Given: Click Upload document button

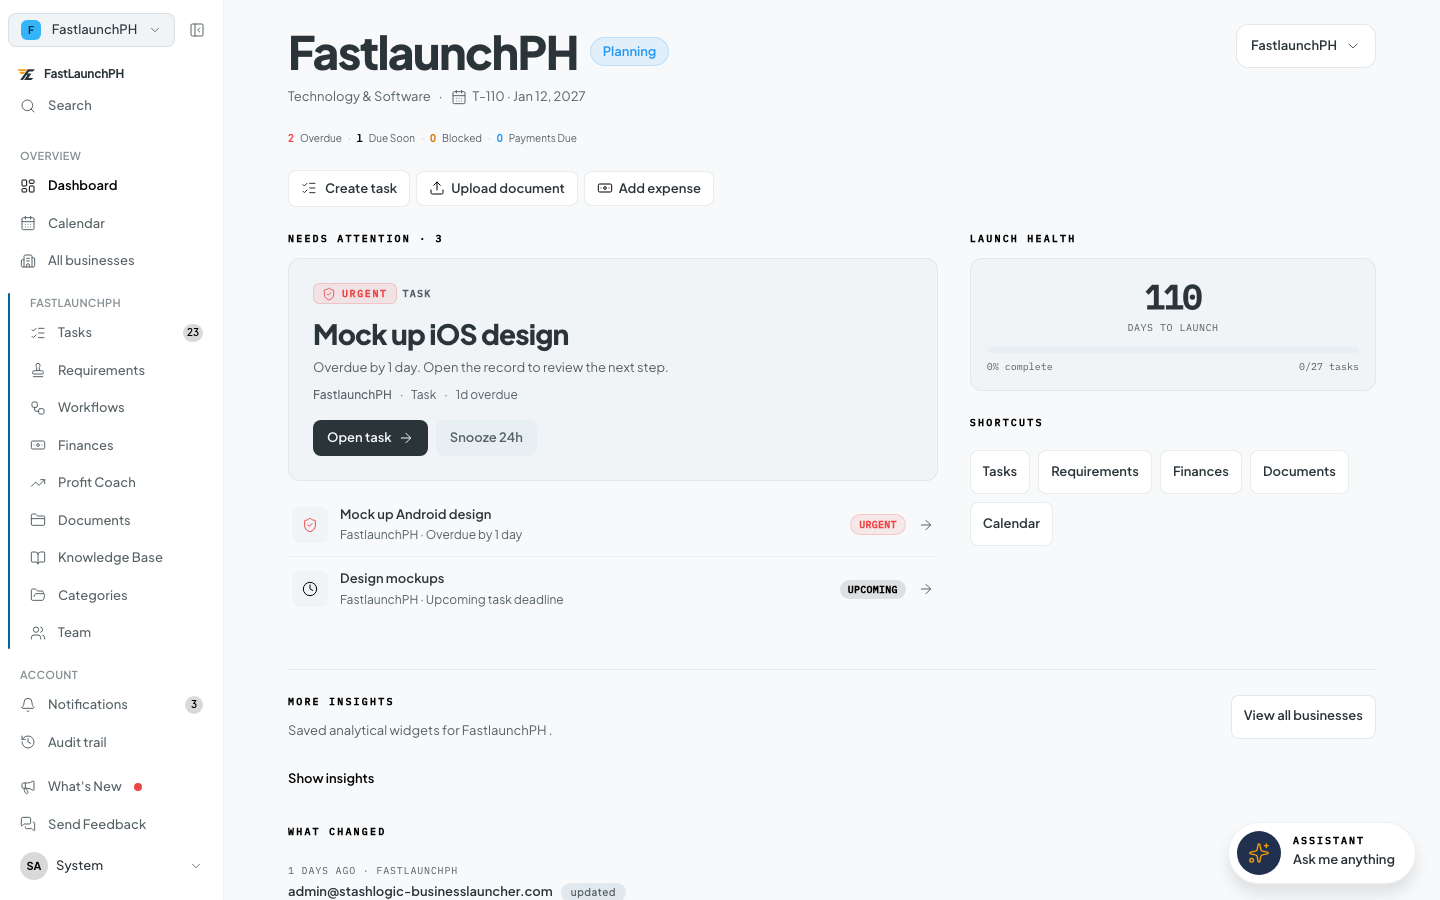Looking at the screenshot, I should point(497,188).
